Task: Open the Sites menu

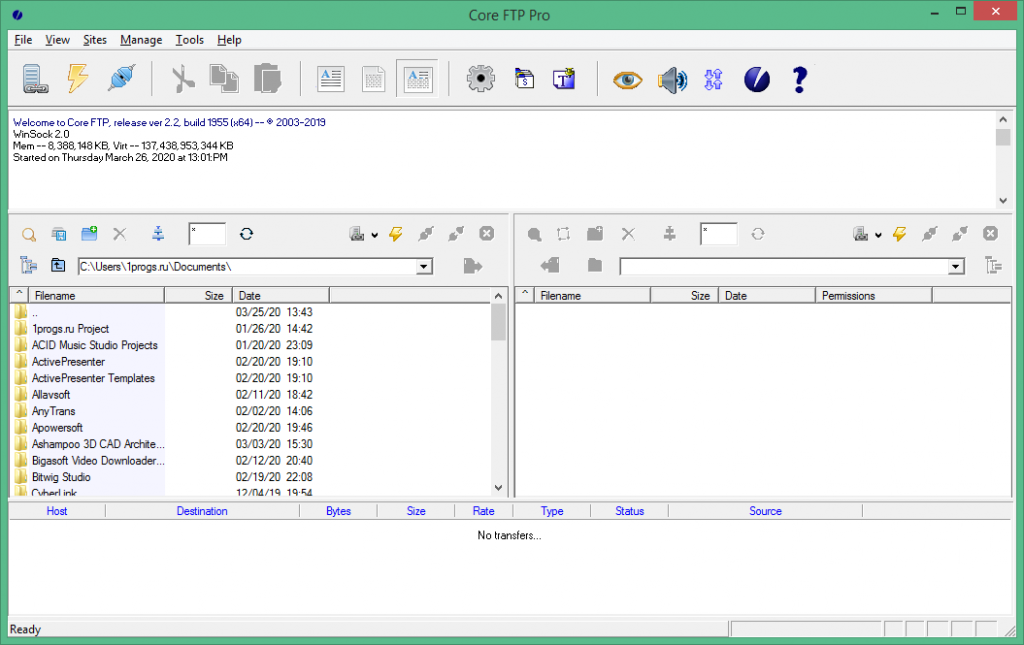Action: point(94,40)
